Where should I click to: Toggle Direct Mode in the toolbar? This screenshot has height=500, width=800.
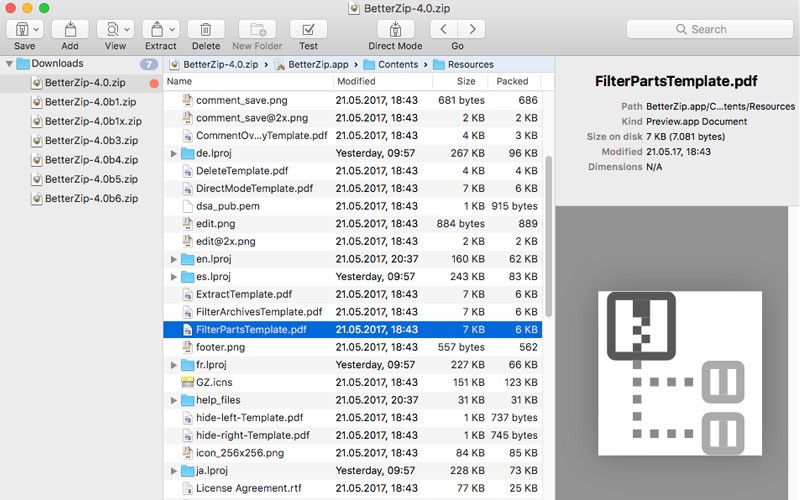coord(395,30)
